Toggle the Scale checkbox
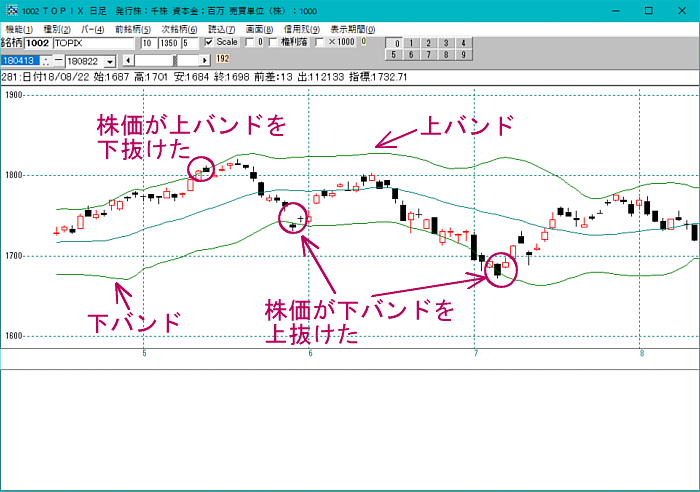Image resolution: width=700 pixels, height=492 pixels. pos(209,43)
